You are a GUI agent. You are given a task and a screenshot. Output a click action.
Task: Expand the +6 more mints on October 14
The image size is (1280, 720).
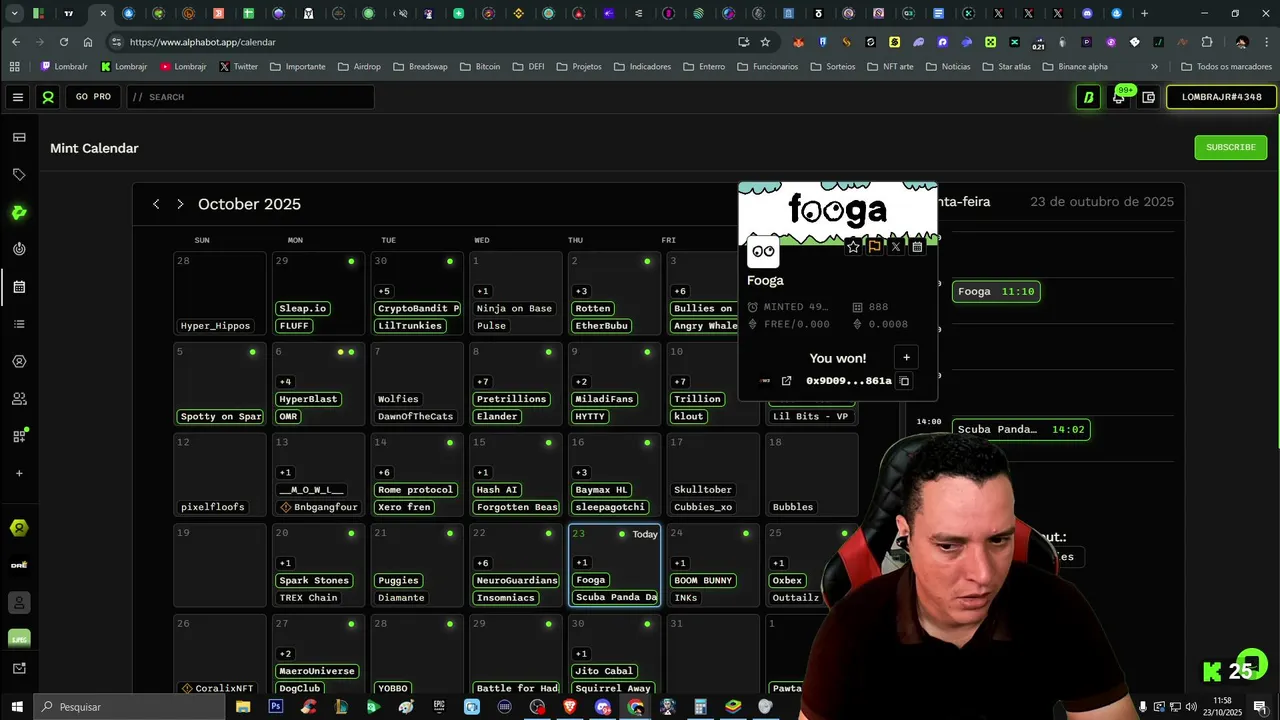tap(384, 473)
